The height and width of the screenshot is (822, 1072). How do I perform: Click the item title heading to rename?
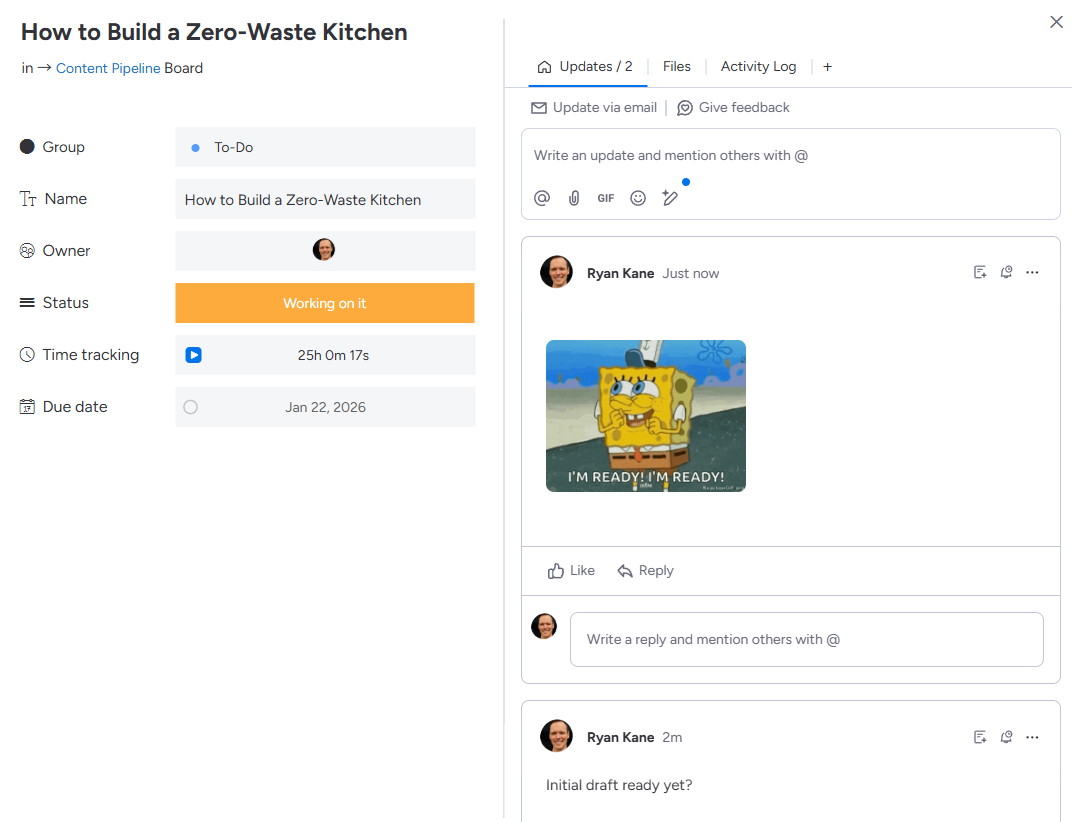pyautogui.click(x=214, y=32)
